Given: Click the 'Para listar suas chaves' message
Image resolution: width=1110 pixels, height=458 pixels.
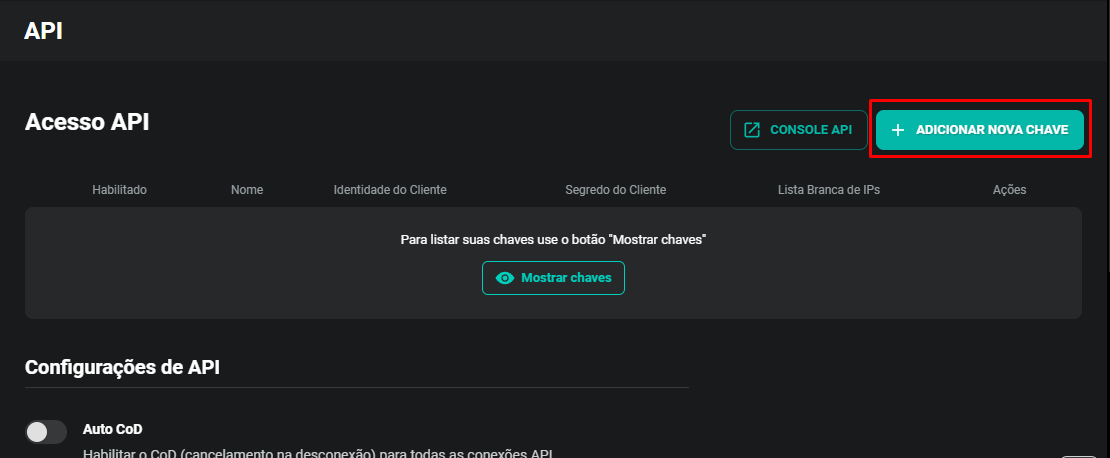Looking at the screenshot, I should [553, 240].
